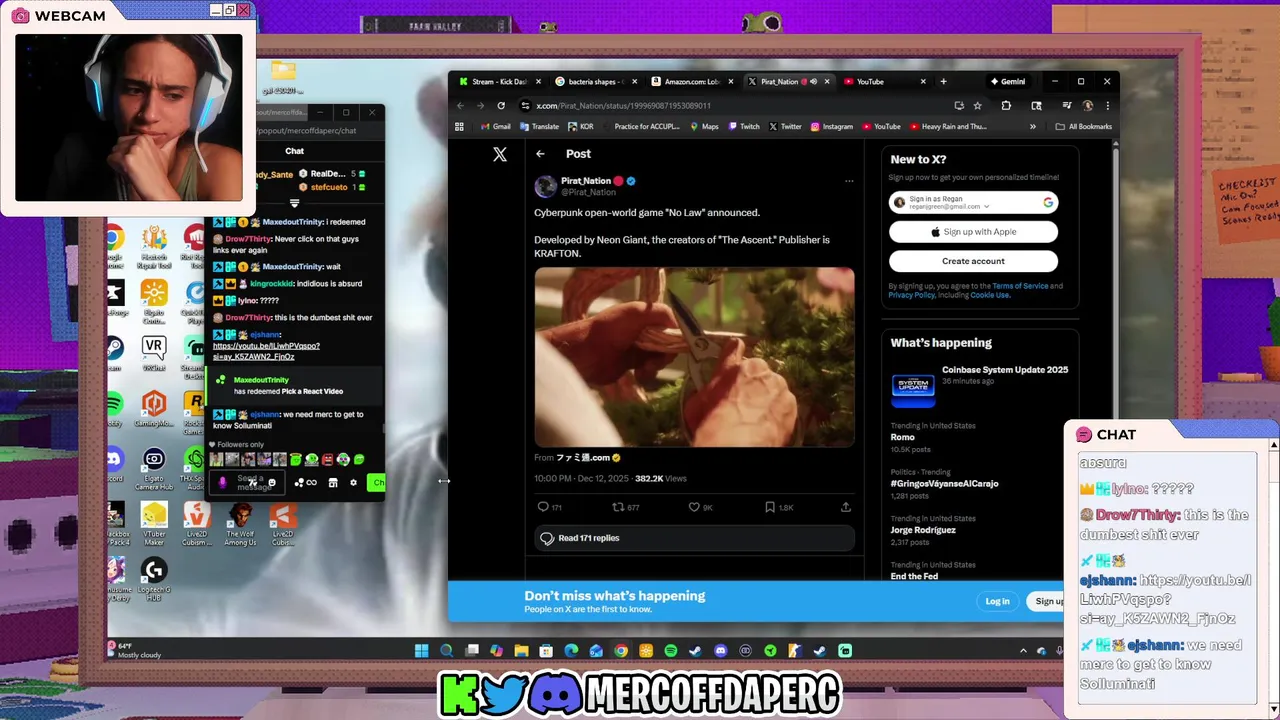Open the Terms of Service link
The width and height of the screenshot is (1280, 720).
tap(1020, 286)
